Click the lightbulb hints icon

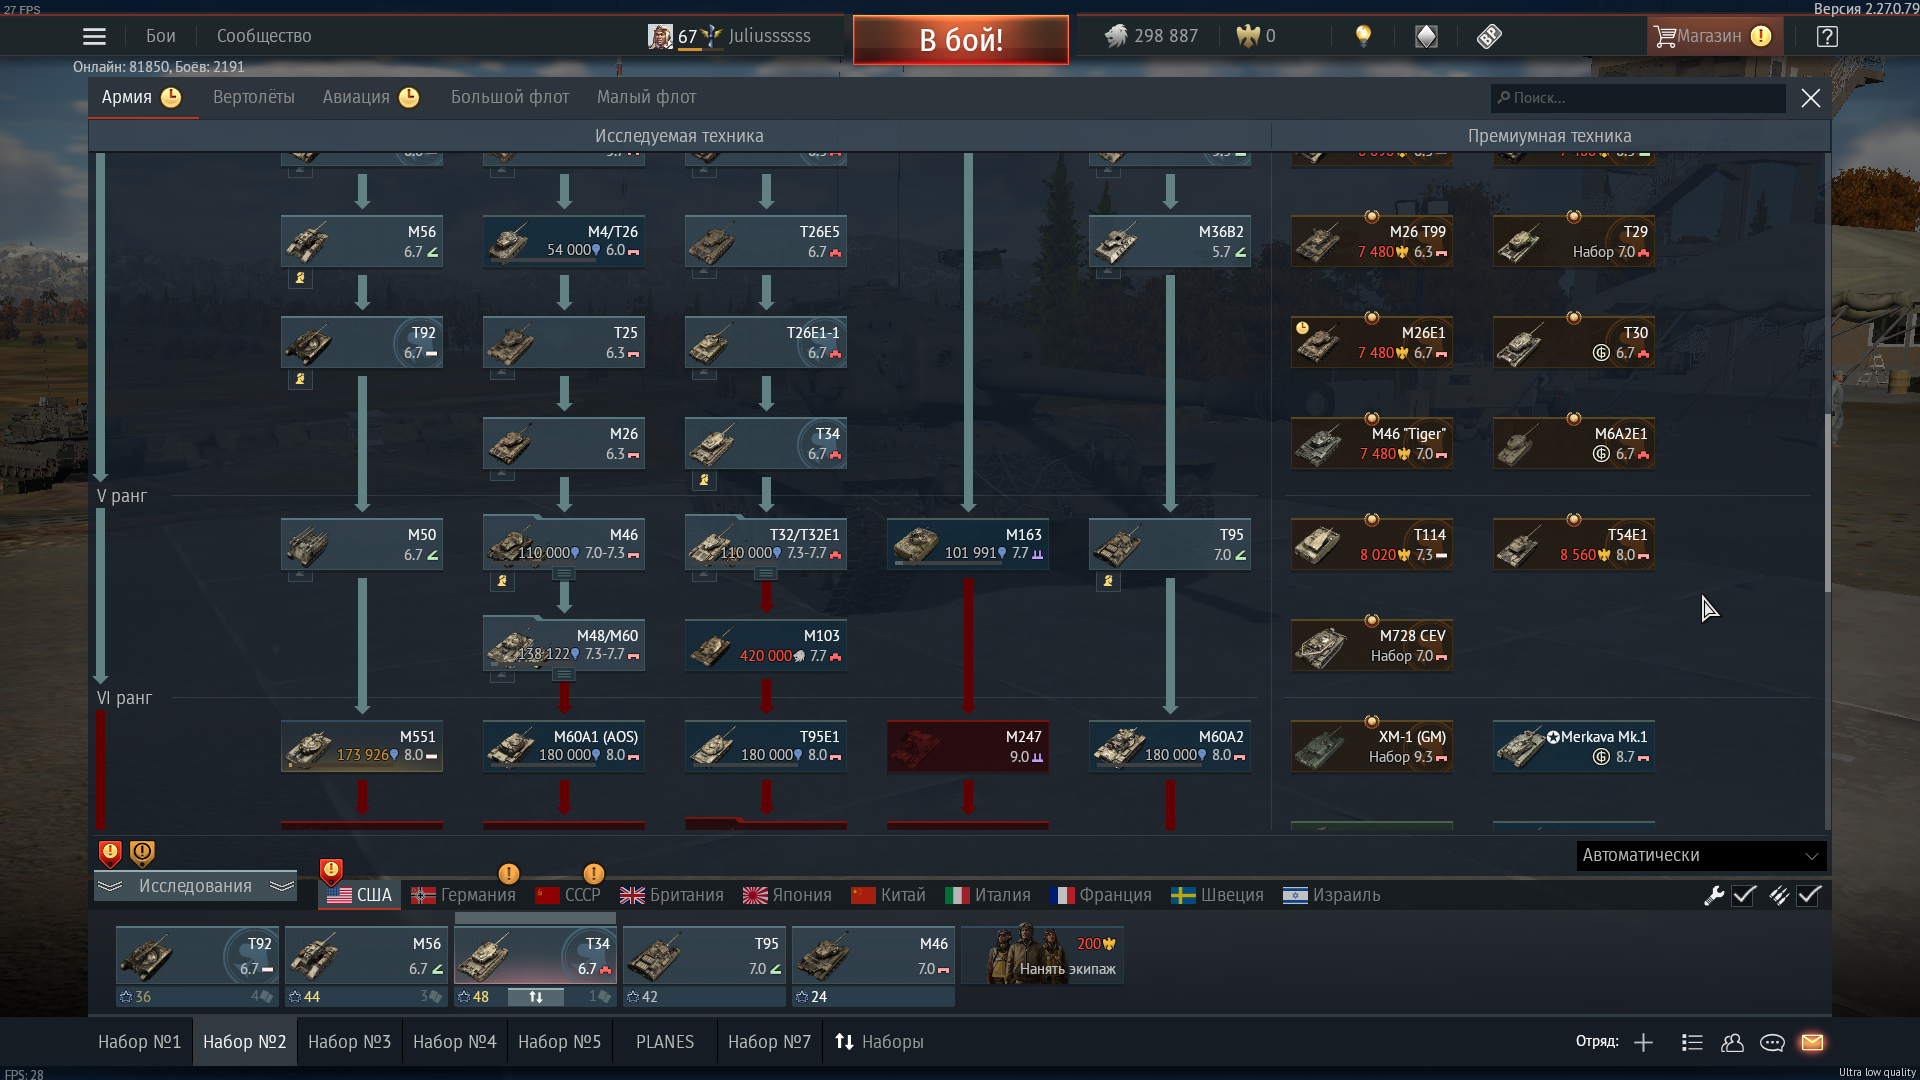(x=1363, y=36)
